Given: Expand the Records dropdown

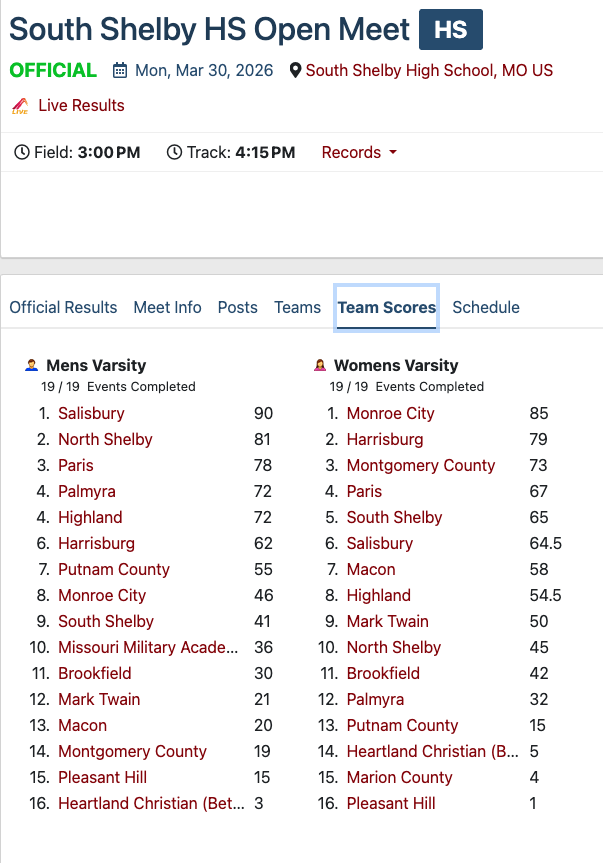Looking at the screenshot, I should click(359, 153).
